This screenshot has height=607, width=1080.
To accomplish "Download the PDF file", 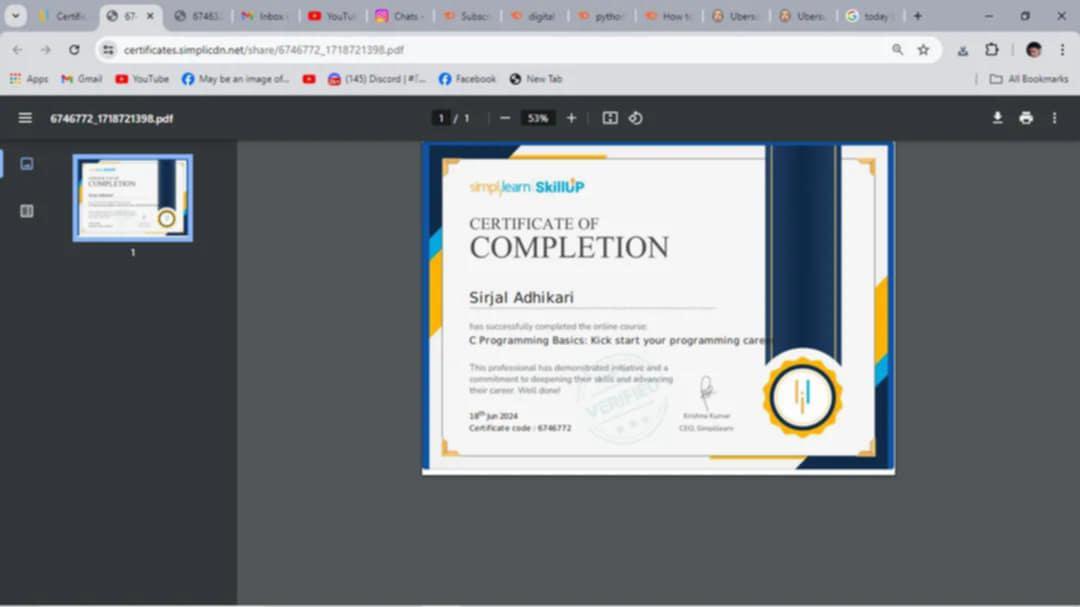I will (x=997, y=118).
